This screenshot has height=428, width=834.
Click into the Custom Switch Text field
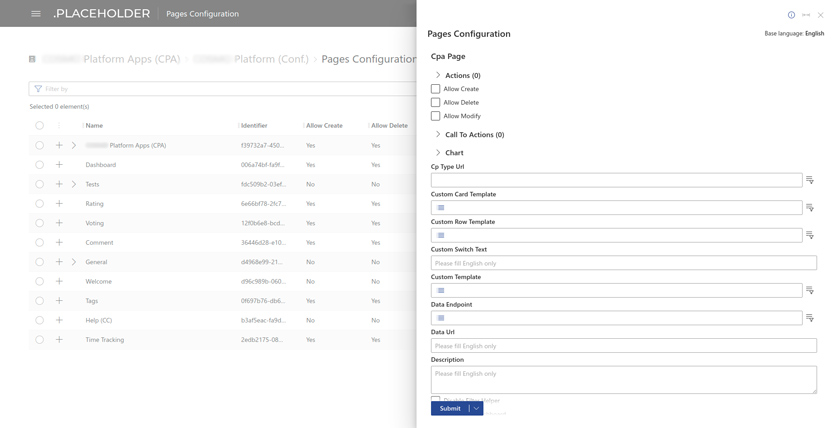click(623, 263)
